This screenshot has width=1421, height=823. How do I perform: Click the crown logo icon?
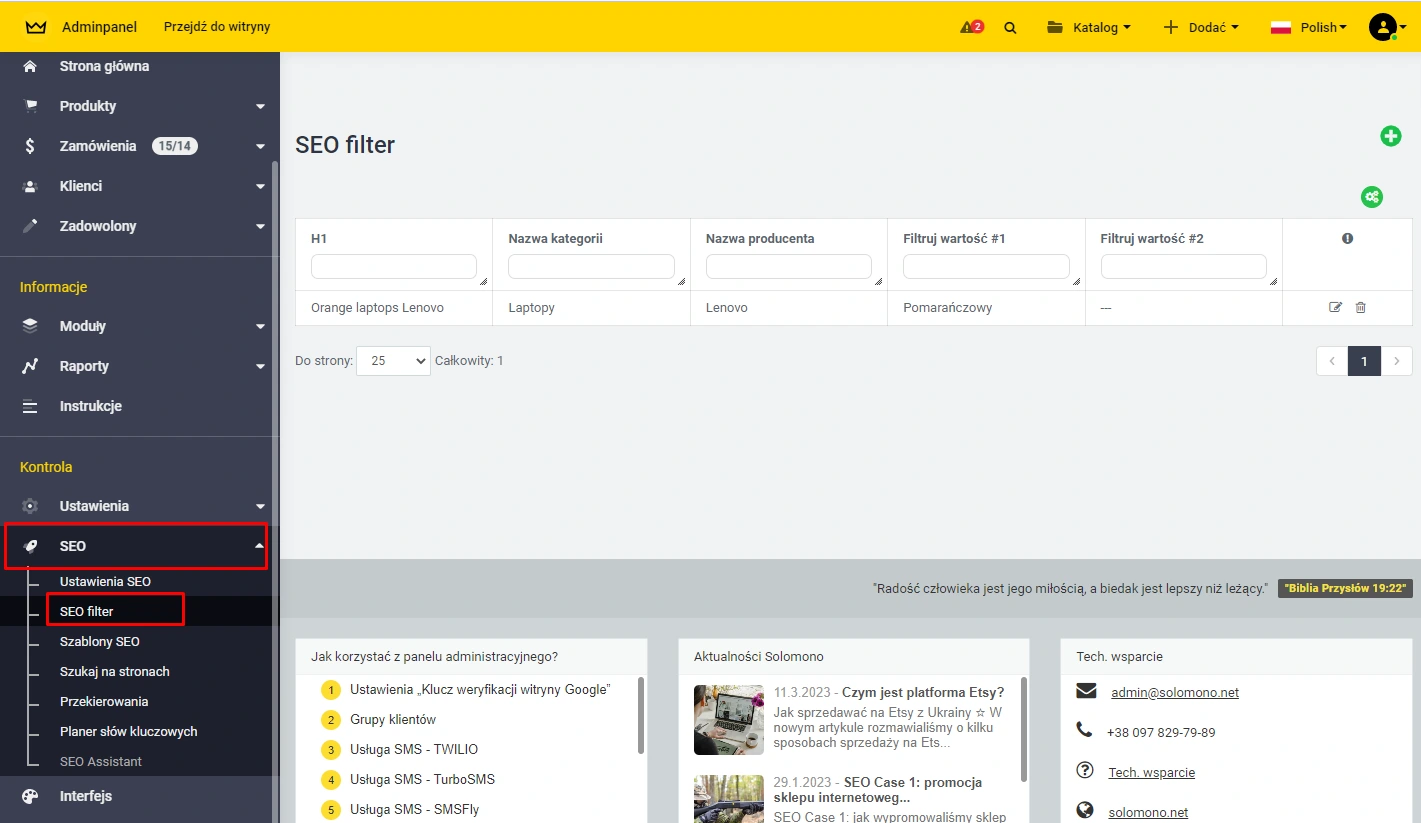pyautogui.click(x=36, y=27)
